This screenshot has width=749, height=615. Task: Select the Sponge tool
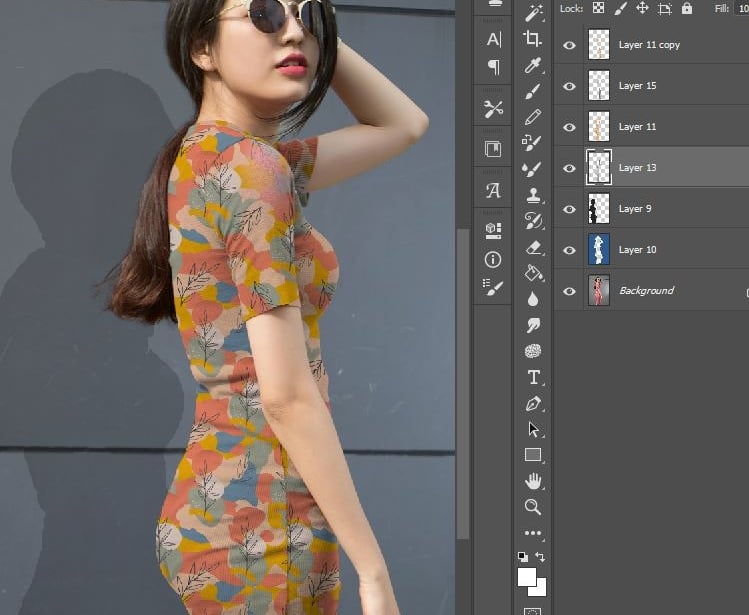(x=533, y=351)
